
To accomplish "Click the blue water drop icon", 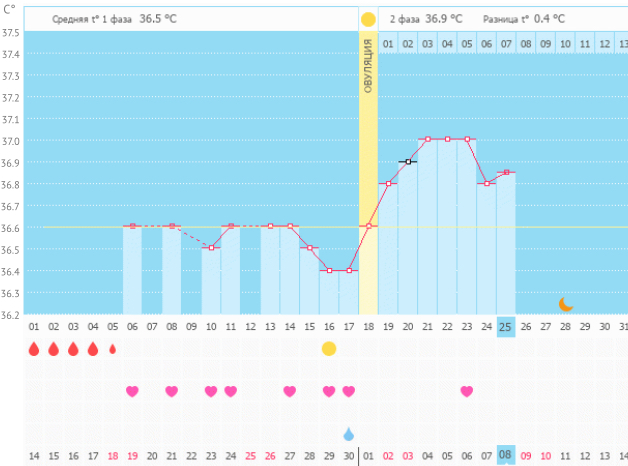I will click(x=348, y=434).
